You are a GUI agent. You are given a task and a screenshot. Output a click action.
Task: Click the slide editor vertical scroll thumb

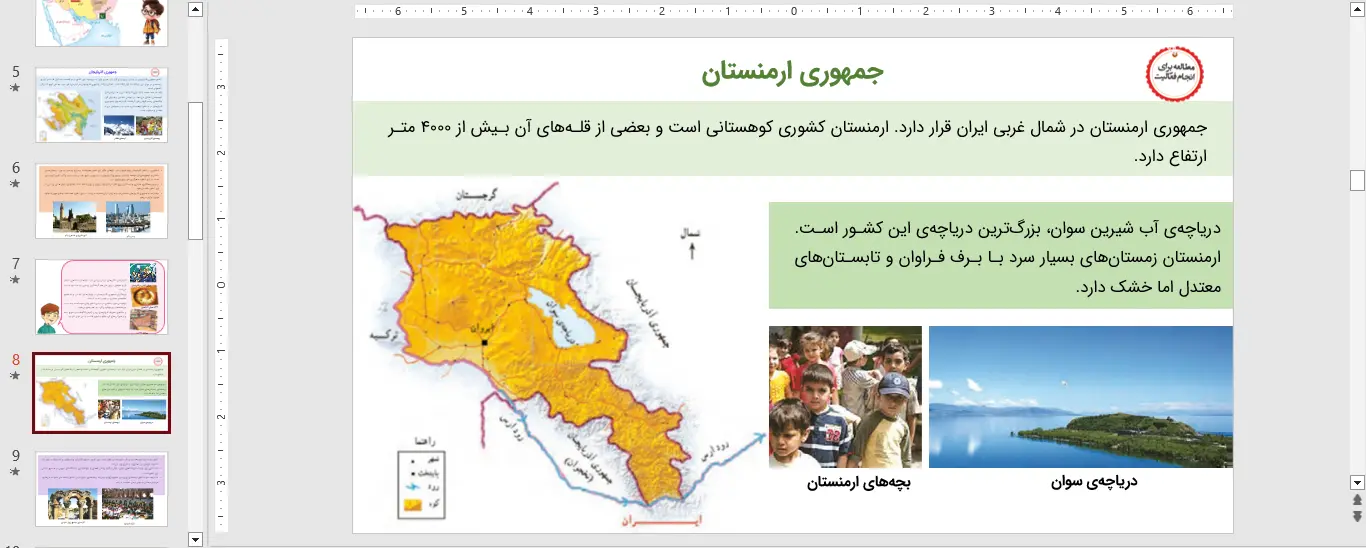[x=1357, y=180]
